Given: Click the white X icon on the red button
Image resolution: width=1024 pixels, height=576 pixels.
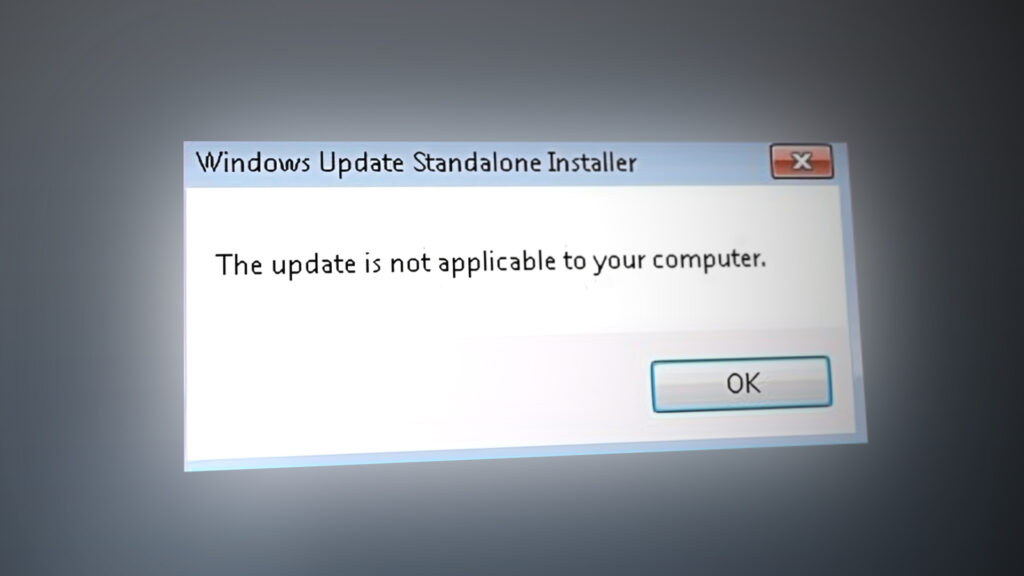Looking at the screenshot, I should coord(802,161).
